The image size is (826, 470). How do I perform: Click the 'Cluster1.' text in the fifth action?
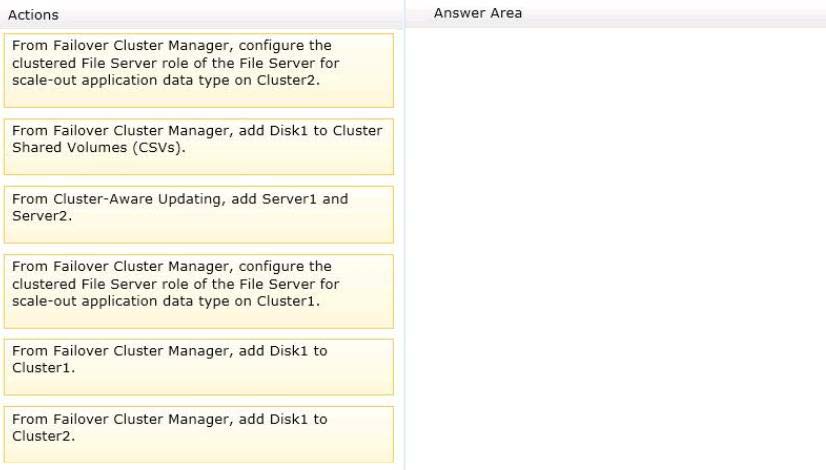(x=43, y=368)
